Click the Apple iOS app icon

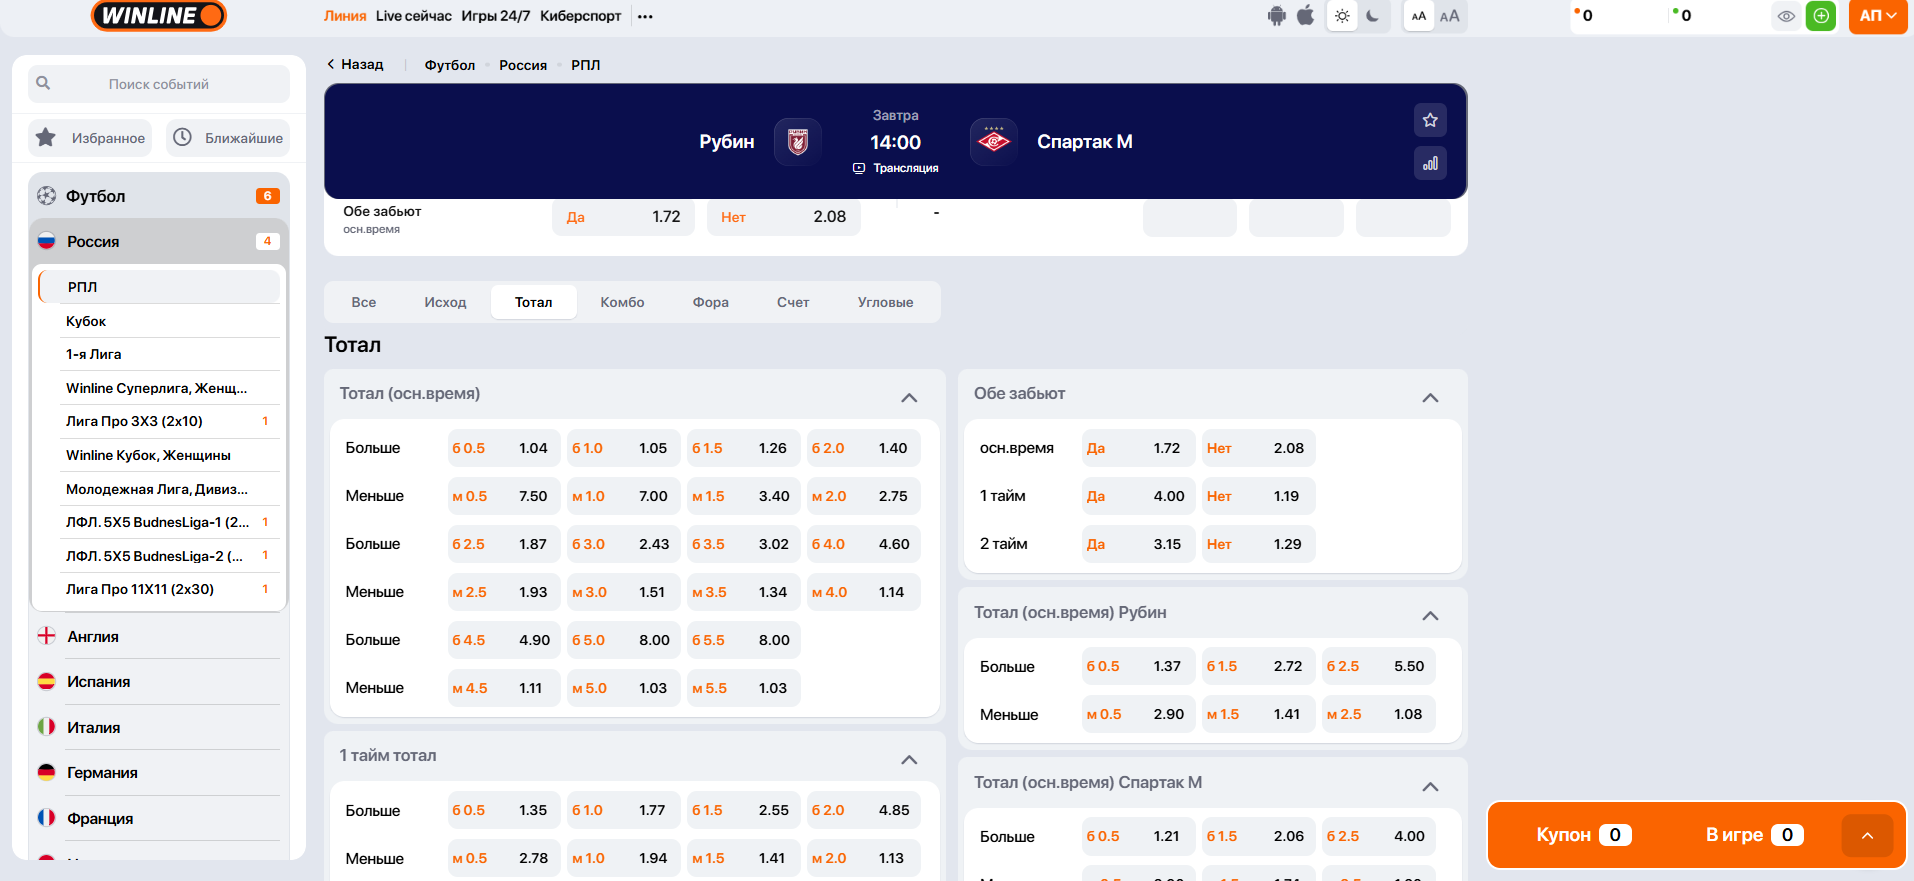1305,16
